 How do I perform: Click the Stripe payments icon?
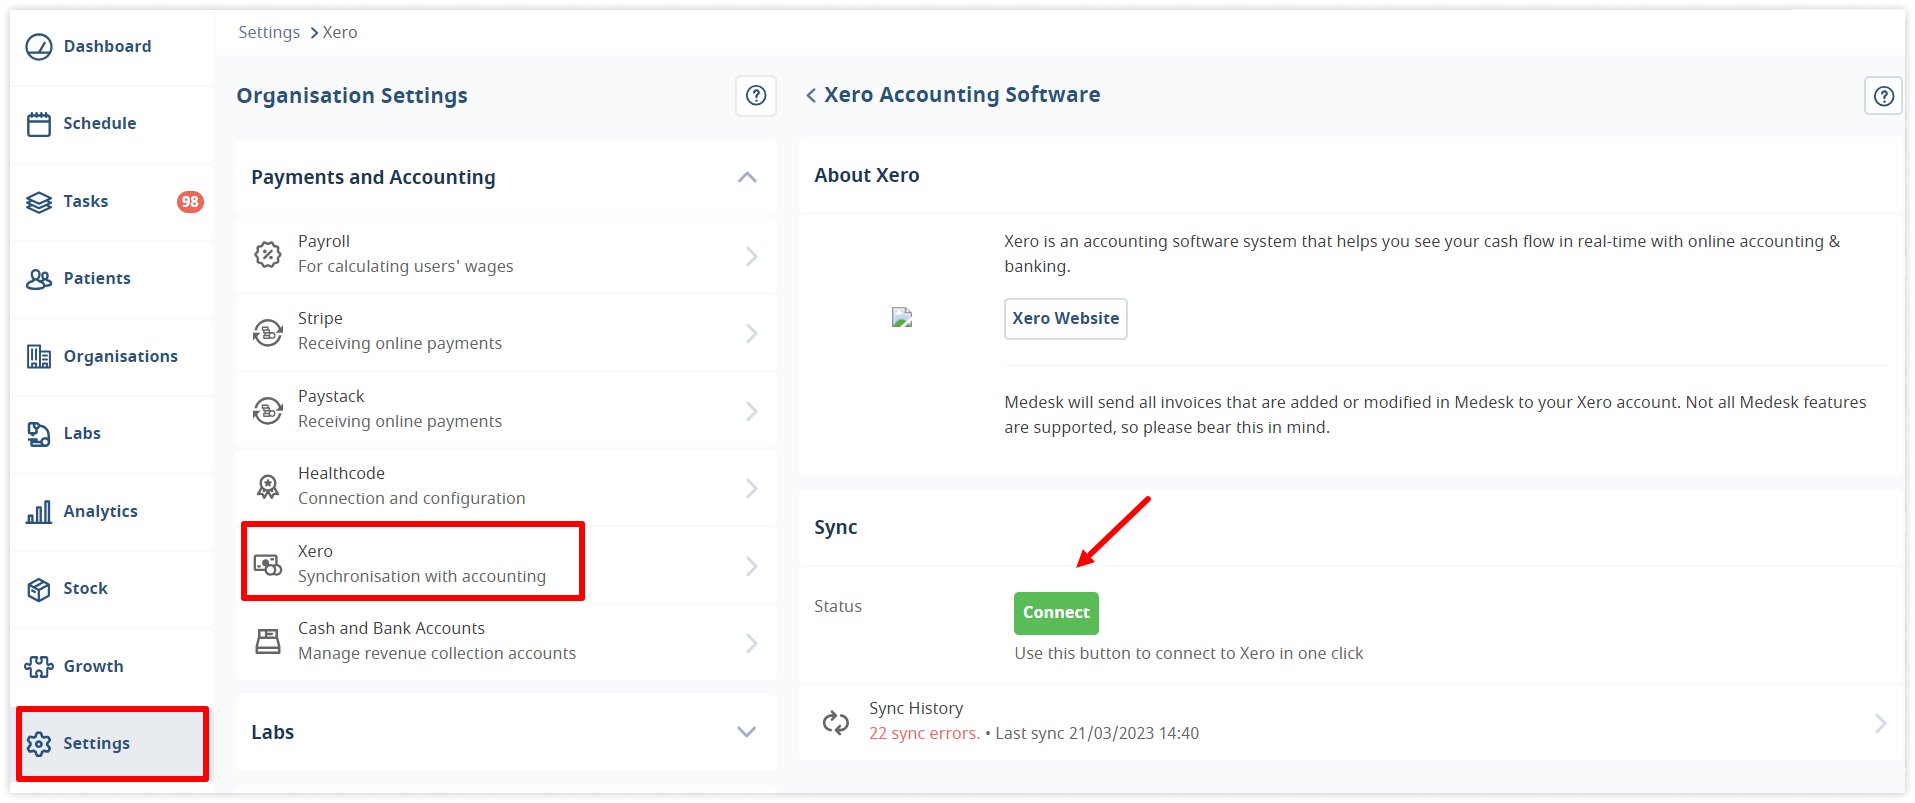(267, 332)
